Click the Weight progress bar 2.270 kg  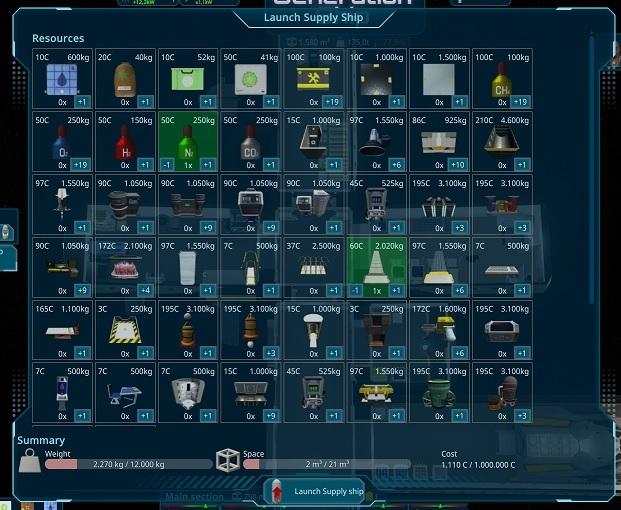129,464
